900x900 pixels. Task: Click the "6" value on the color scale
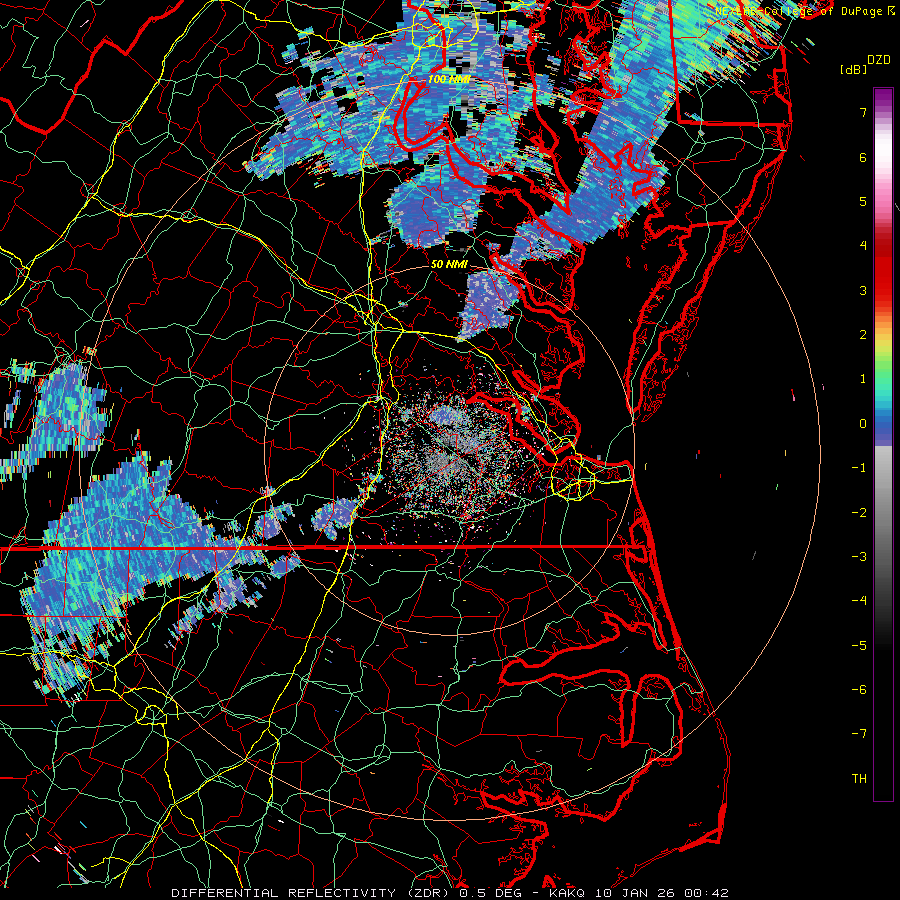pyautogui.click(x=863, y=157)
